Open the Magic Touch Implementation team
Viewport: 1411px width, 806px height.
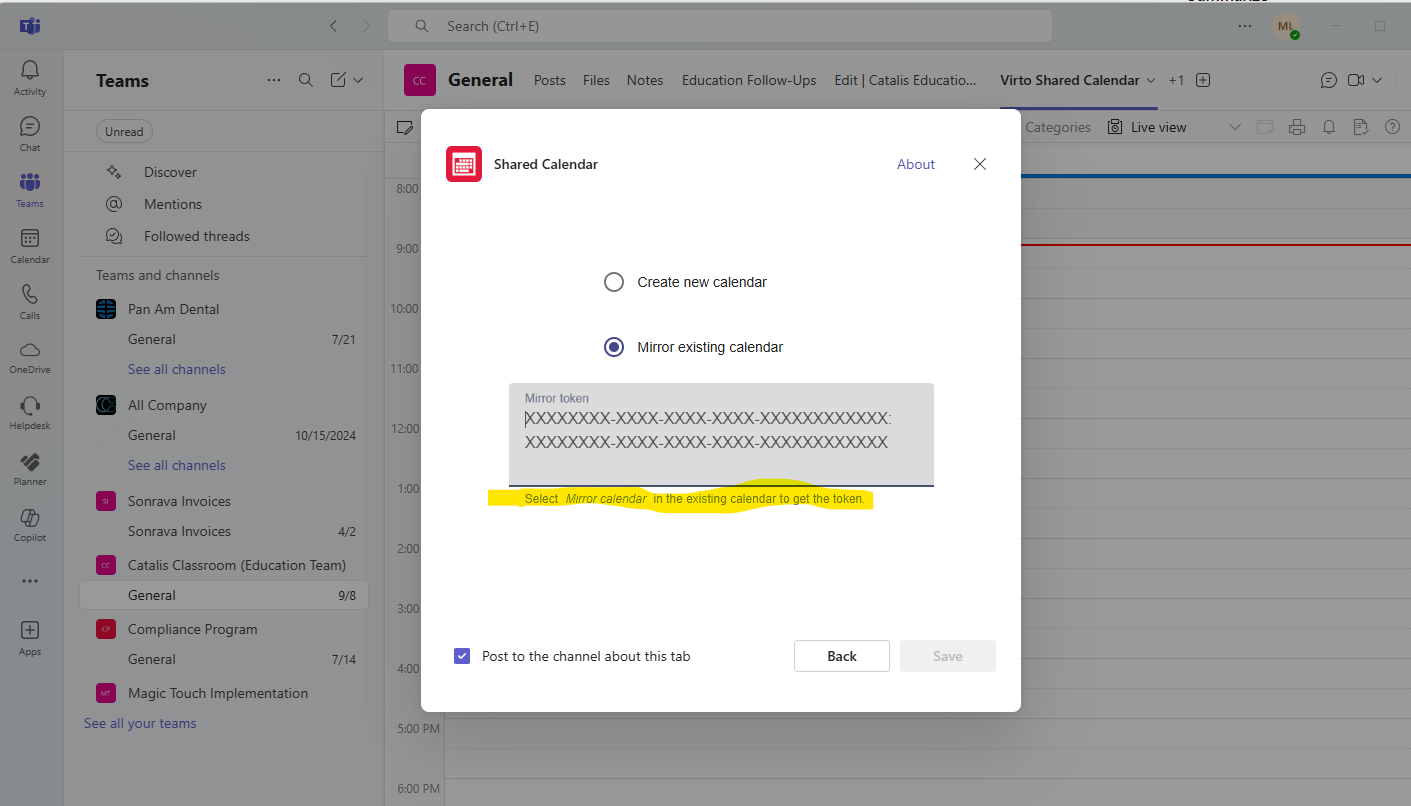pyautogui.click(x=218, y=693)
